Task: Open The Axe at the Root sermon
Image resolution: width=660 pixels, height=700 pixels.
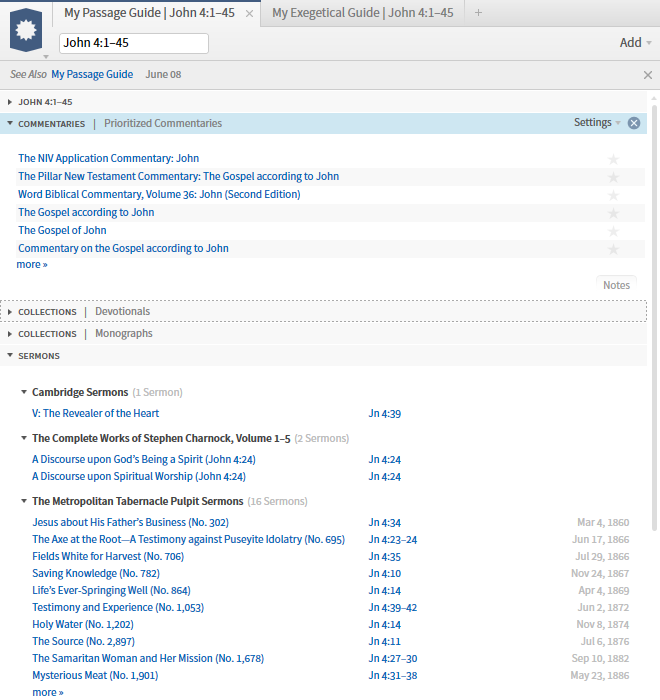Action: 188,539
